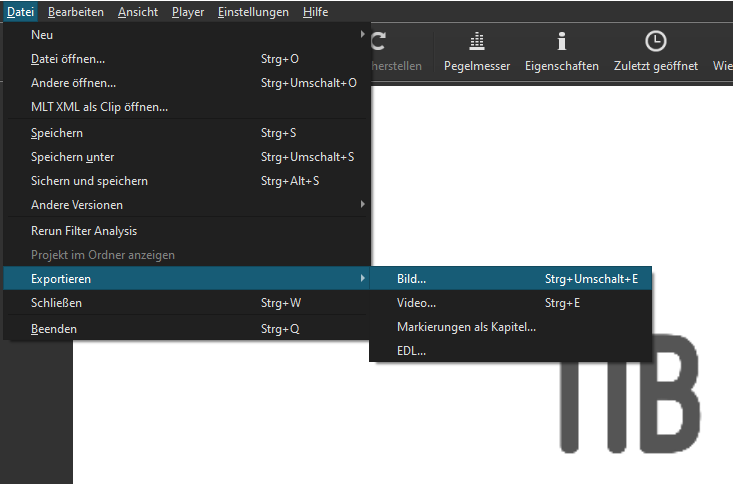Open the Hilfe menu
The image size is (733, 484).
[315, 12]
